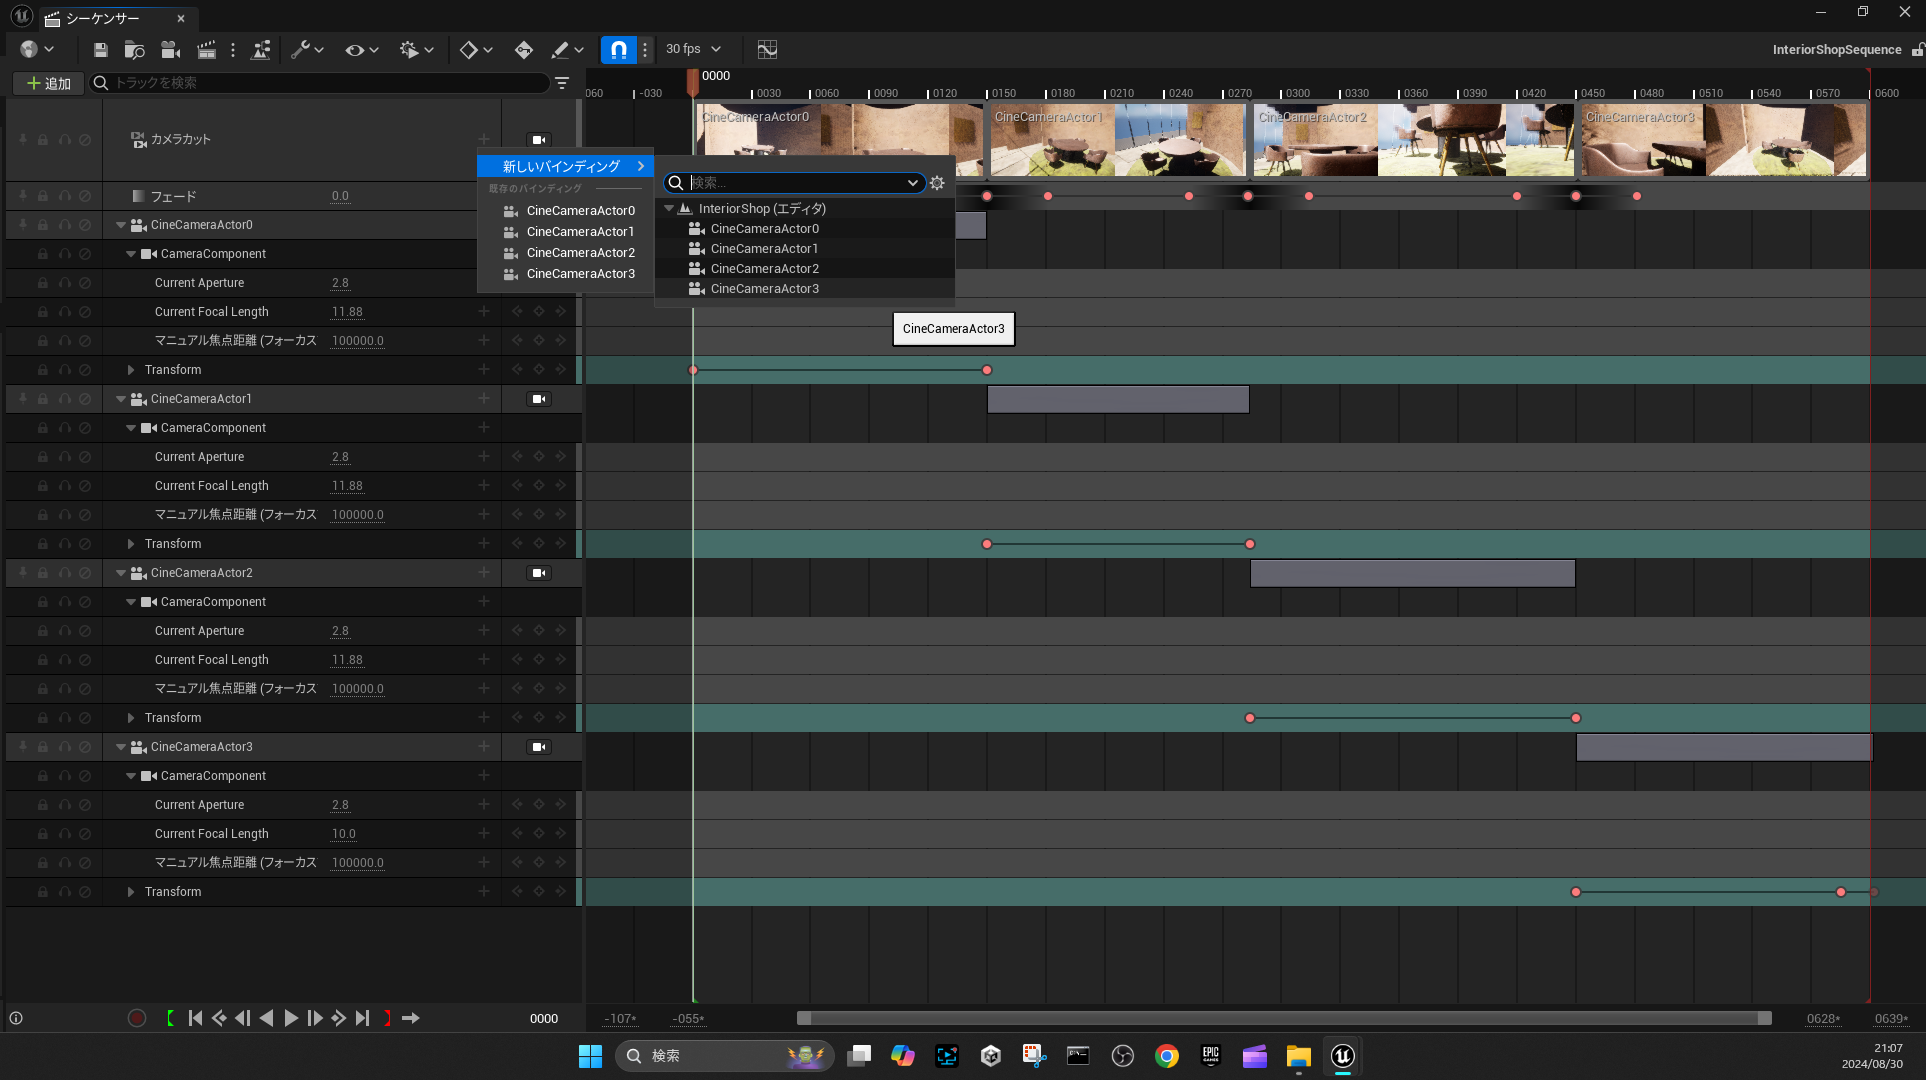Screen dimensions: 1926x1080
Task: Click the Create Camera toolbar icon
Action: click(171, 50)
